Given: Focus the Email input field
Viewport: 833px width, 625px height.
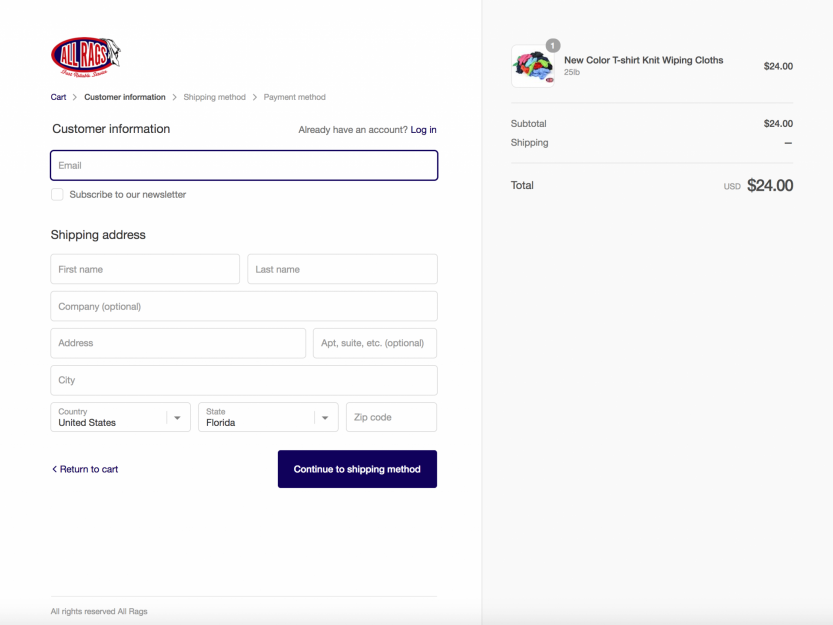Looking at the screenshot, I should tap(244, 165).
